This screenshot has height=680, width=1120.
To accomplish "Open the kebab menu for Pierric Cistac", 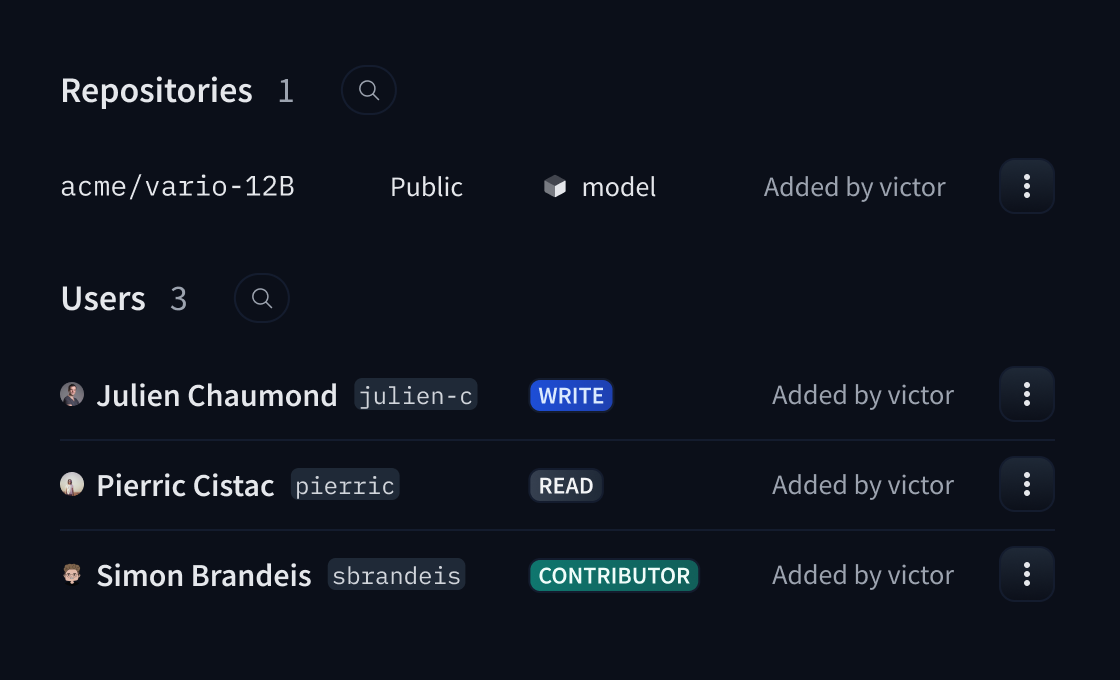I will coord(1026,484).
